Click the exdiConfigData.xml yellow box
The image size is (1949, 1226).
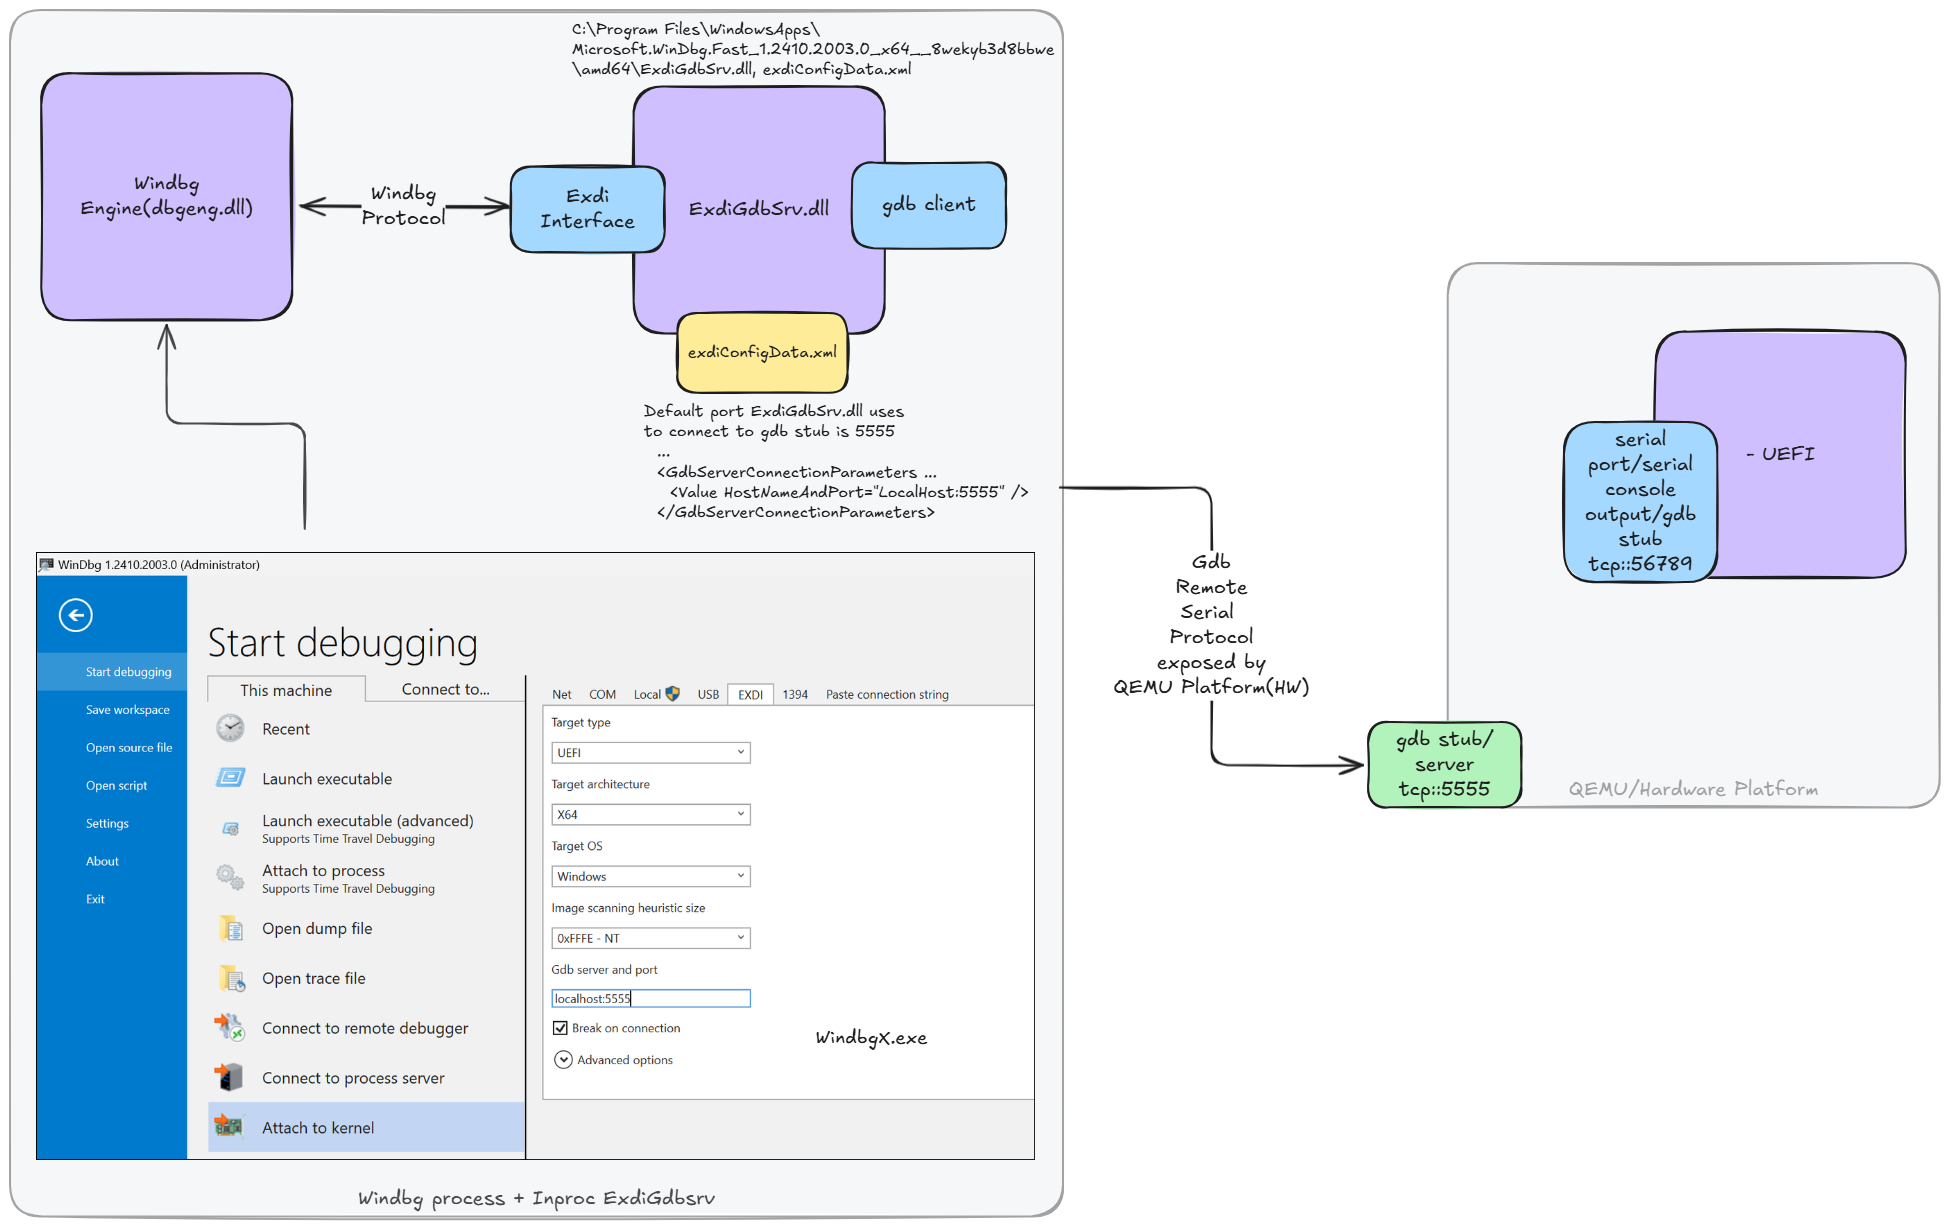click(x=762, y=352)
